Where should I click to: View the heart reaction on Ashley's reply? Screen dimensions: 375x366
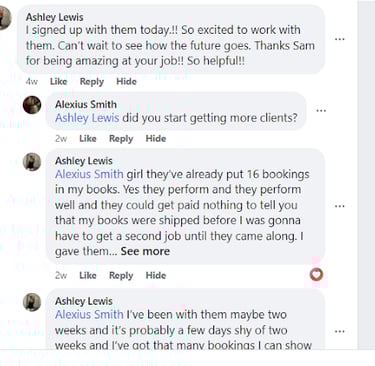click(x=316, y=275)
